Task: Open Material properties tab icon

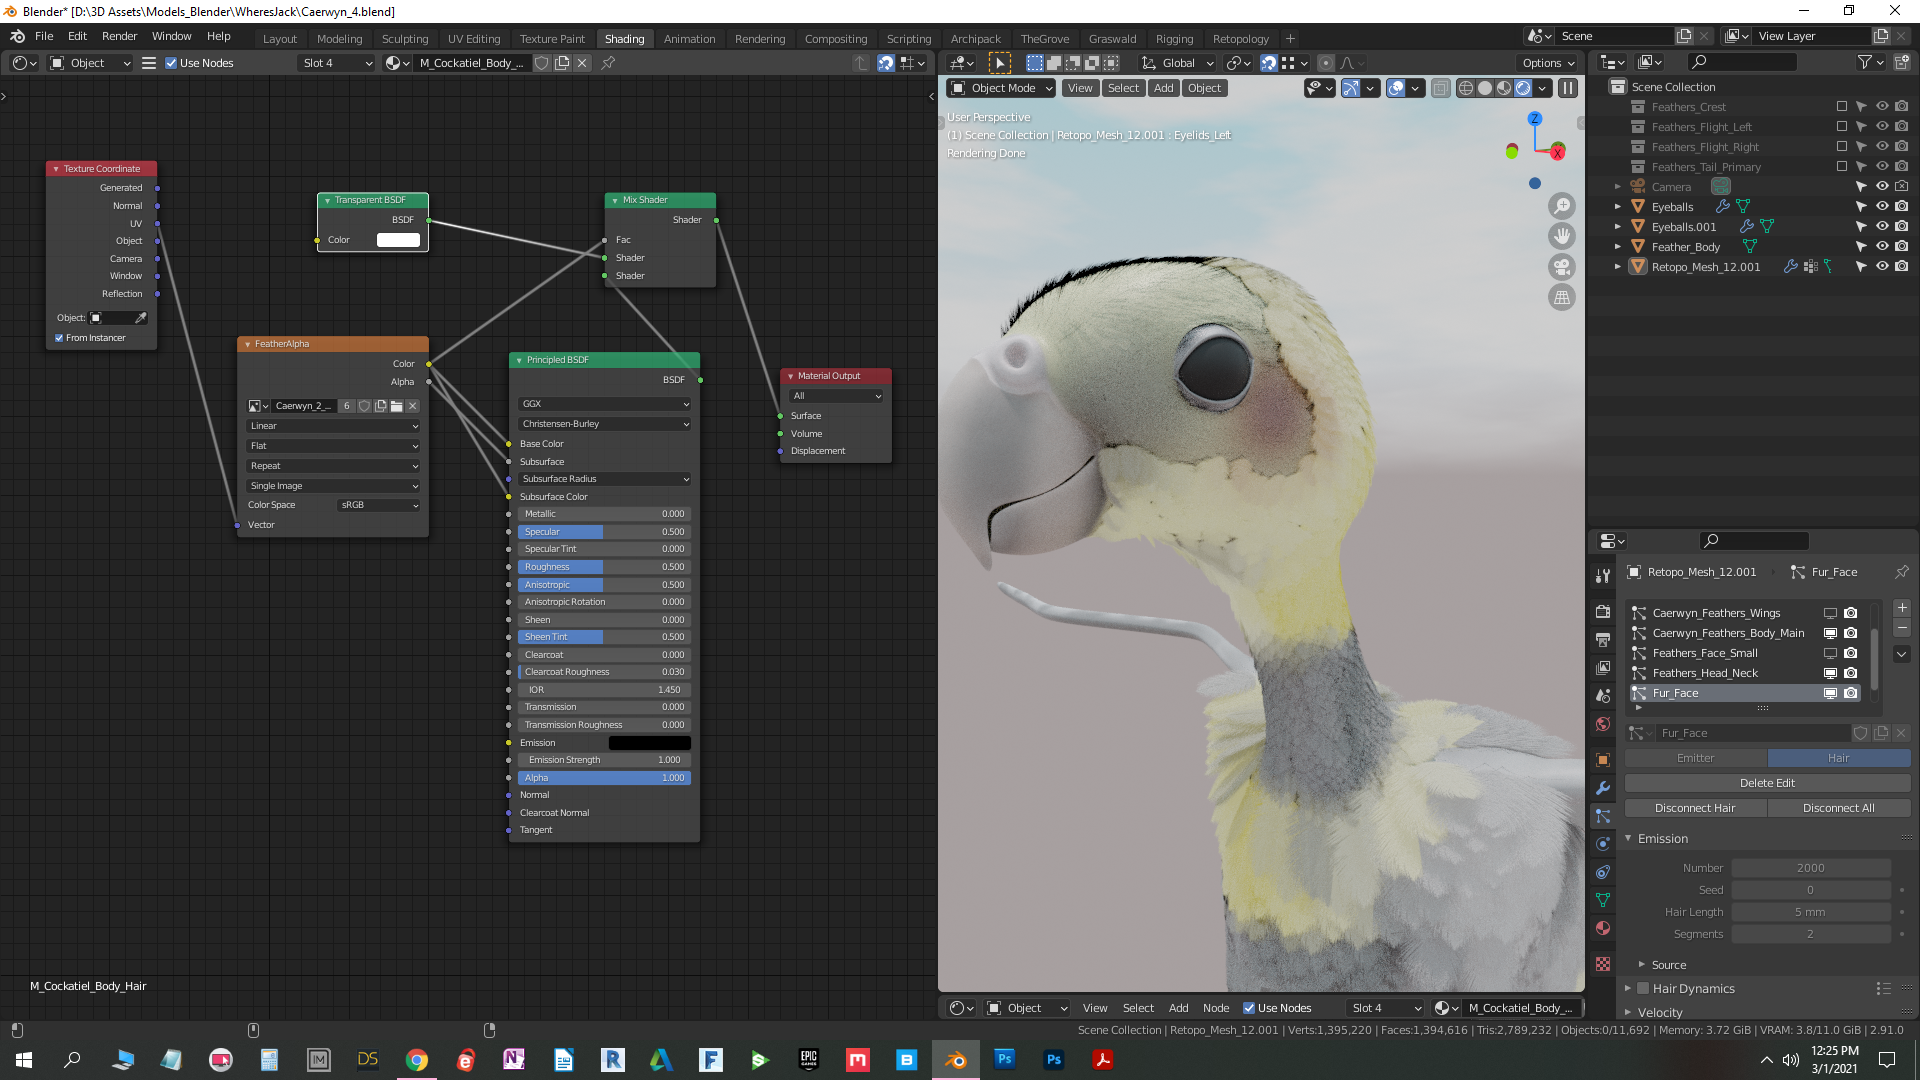Action: [x=1603, y=928]
